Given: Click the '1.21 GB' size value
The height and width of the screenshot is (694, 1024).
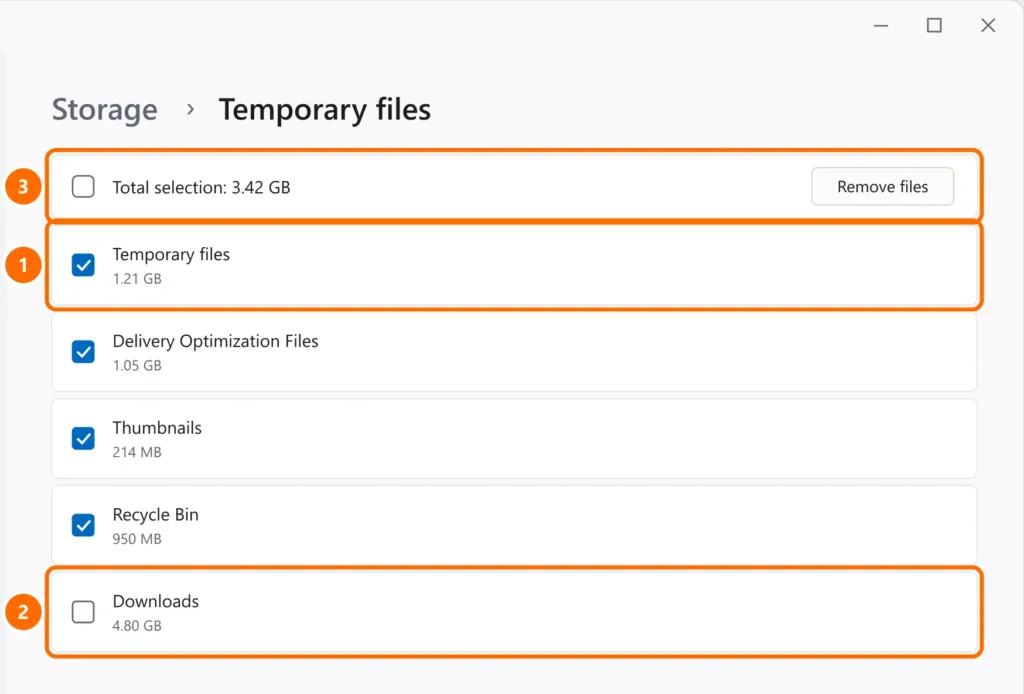Looking at the screenshot, I should tap(136, 279).
